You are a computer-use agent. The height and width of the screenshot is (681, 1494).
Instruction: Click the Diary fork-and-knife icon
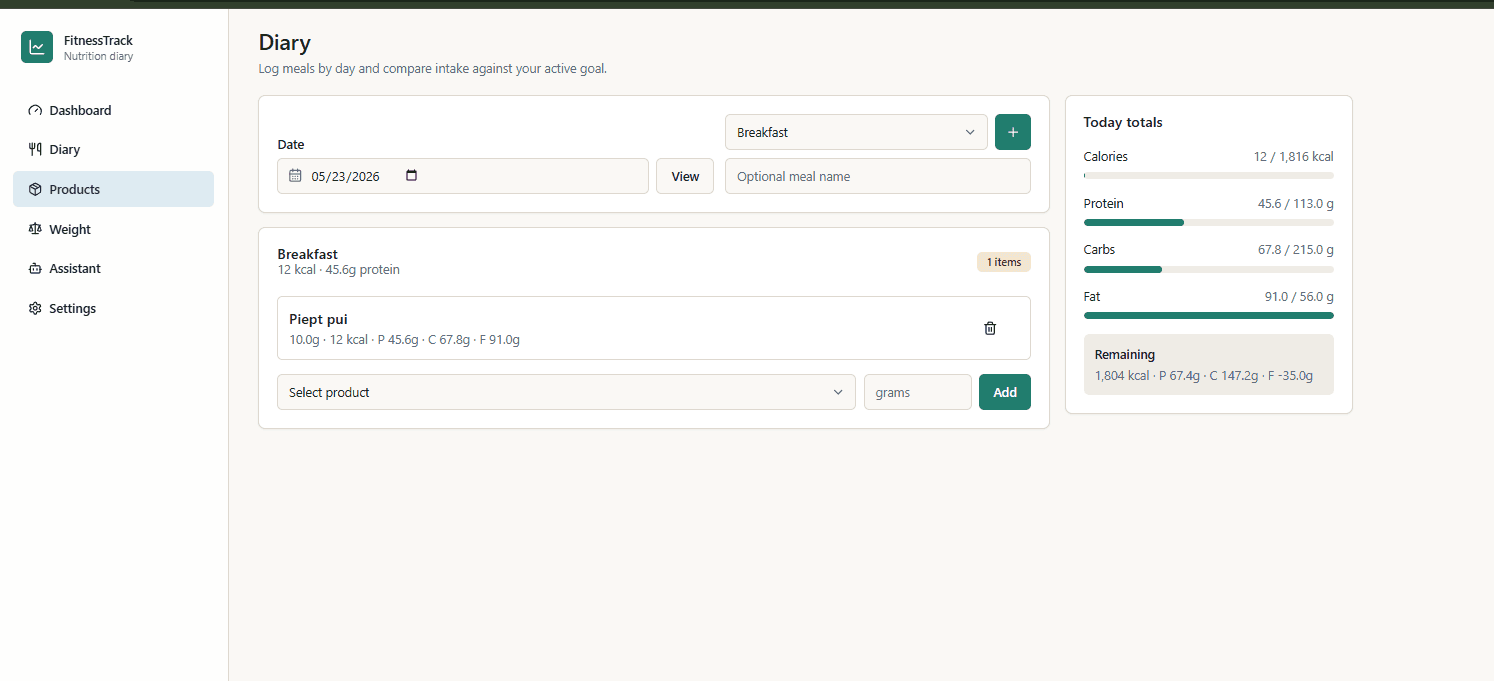click(x=35, y=150)
